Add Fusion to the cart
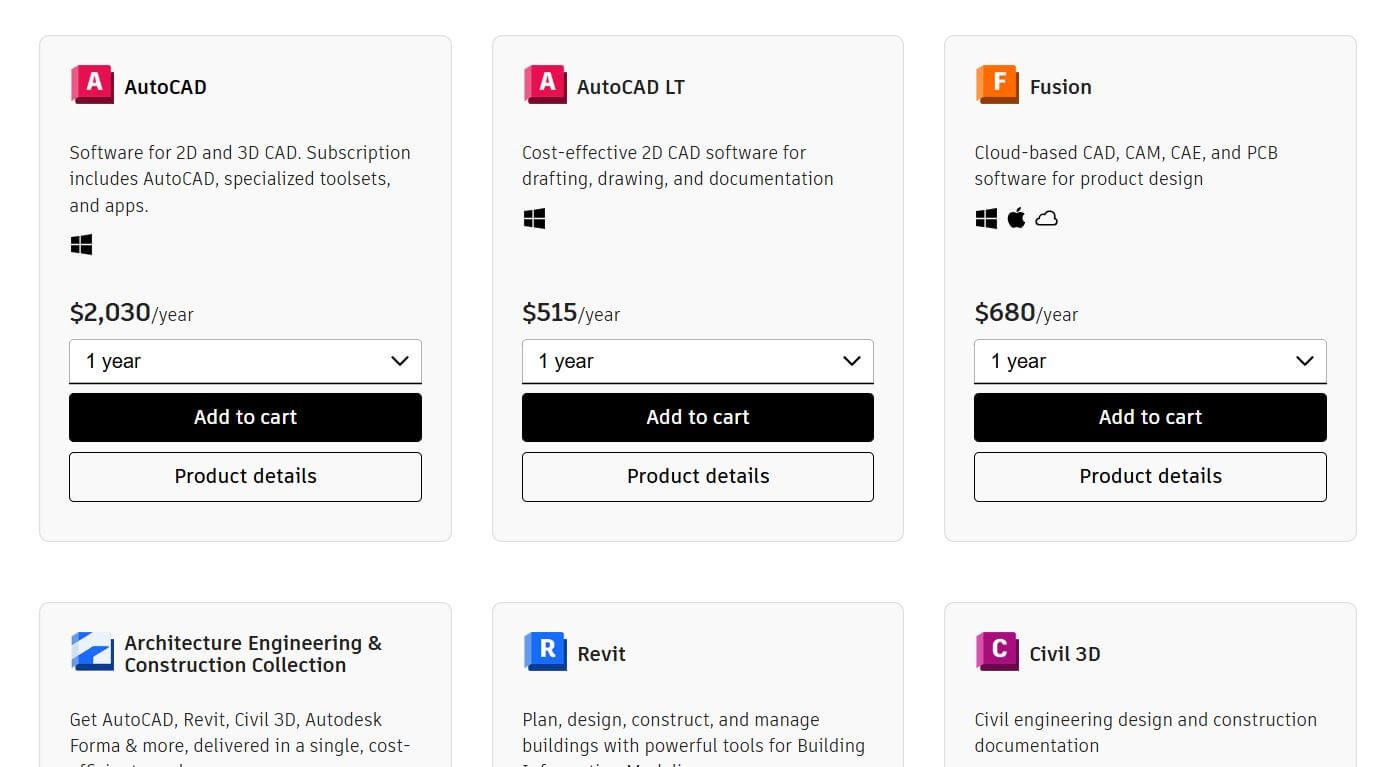The height and width of the screenshot is (767, 1399). [x=1149, y=417]
